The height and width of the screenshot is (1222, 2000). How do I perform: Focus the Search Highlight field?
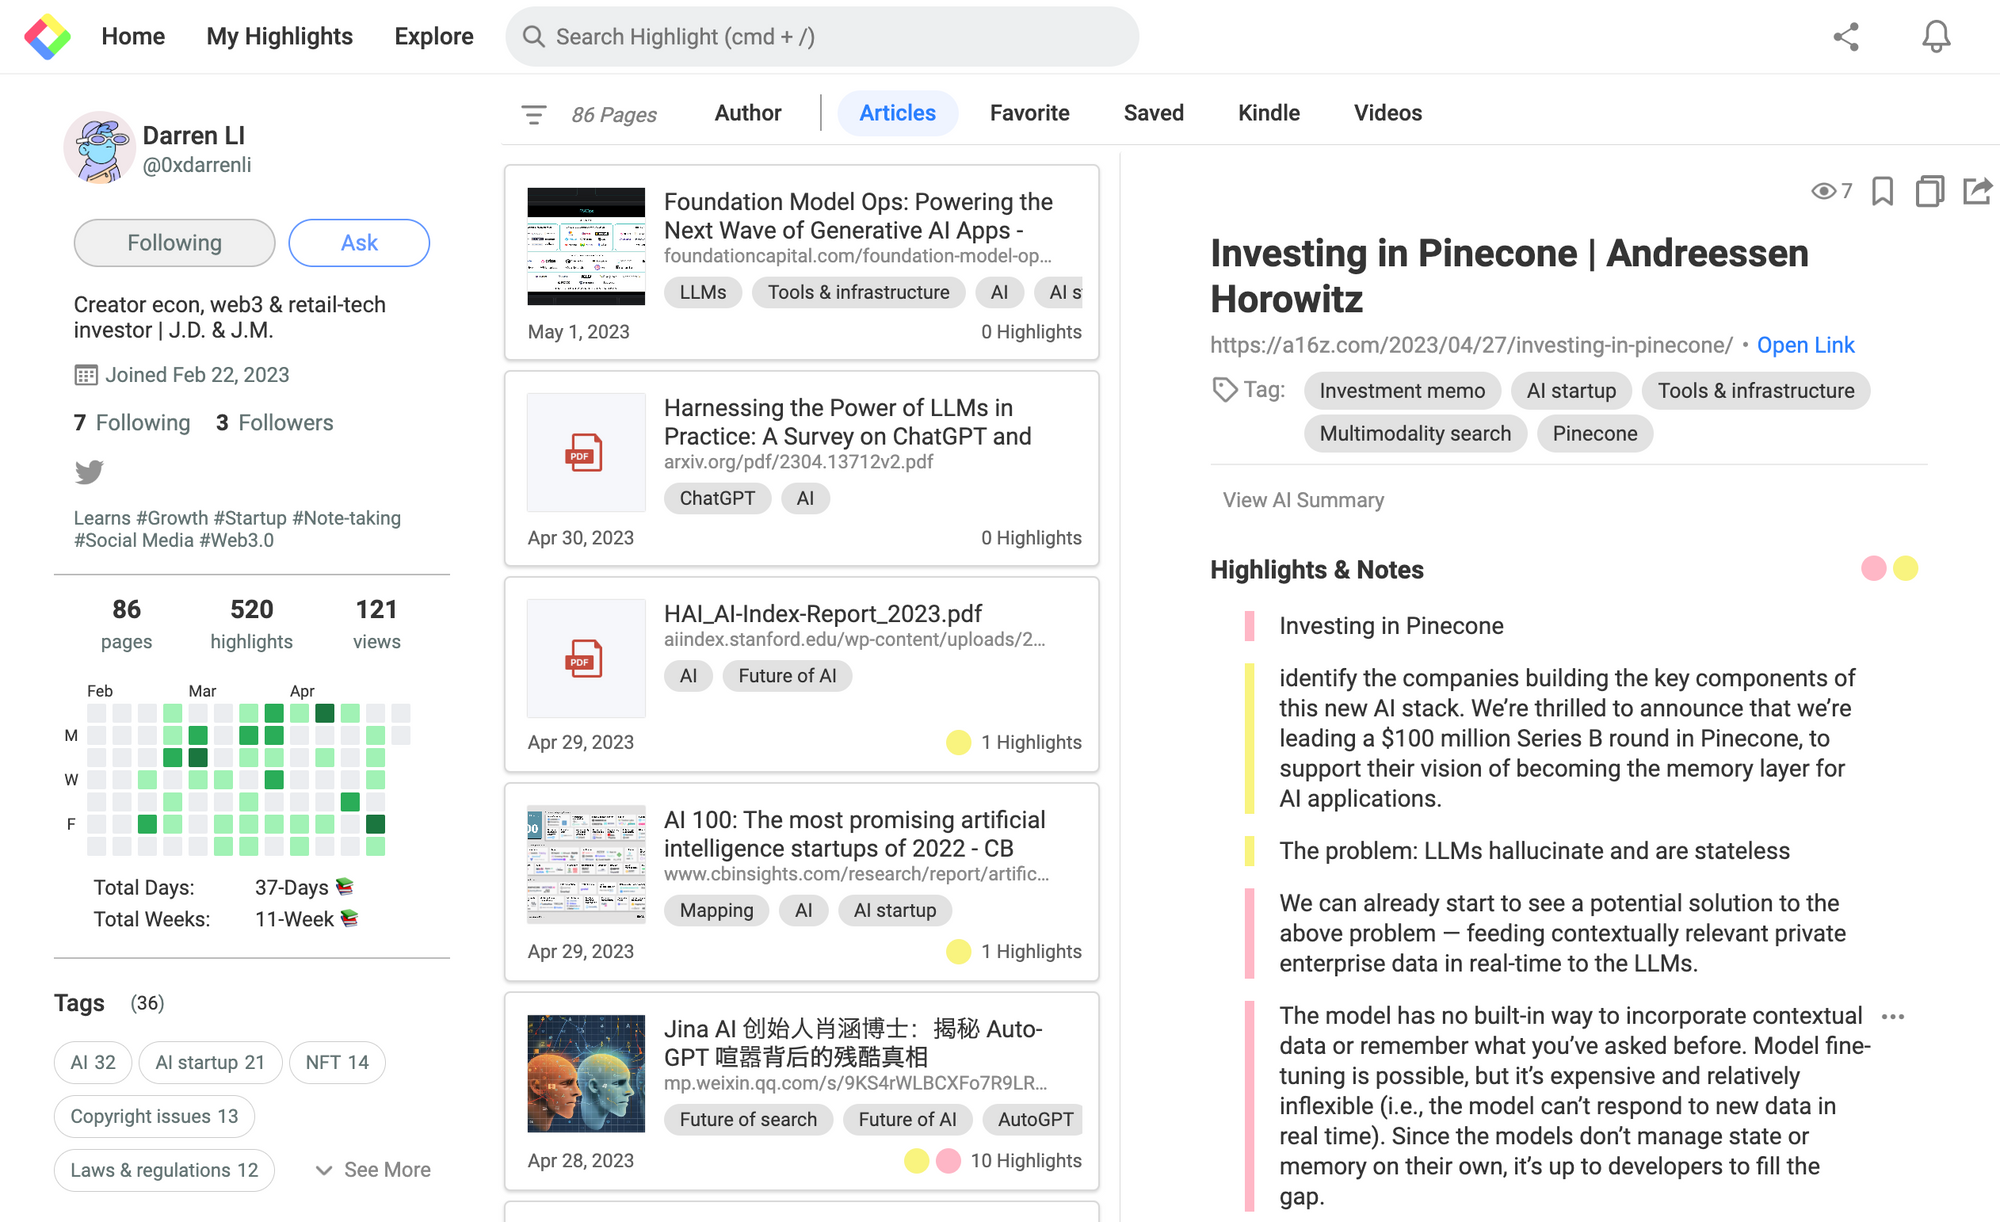point(822,37)
